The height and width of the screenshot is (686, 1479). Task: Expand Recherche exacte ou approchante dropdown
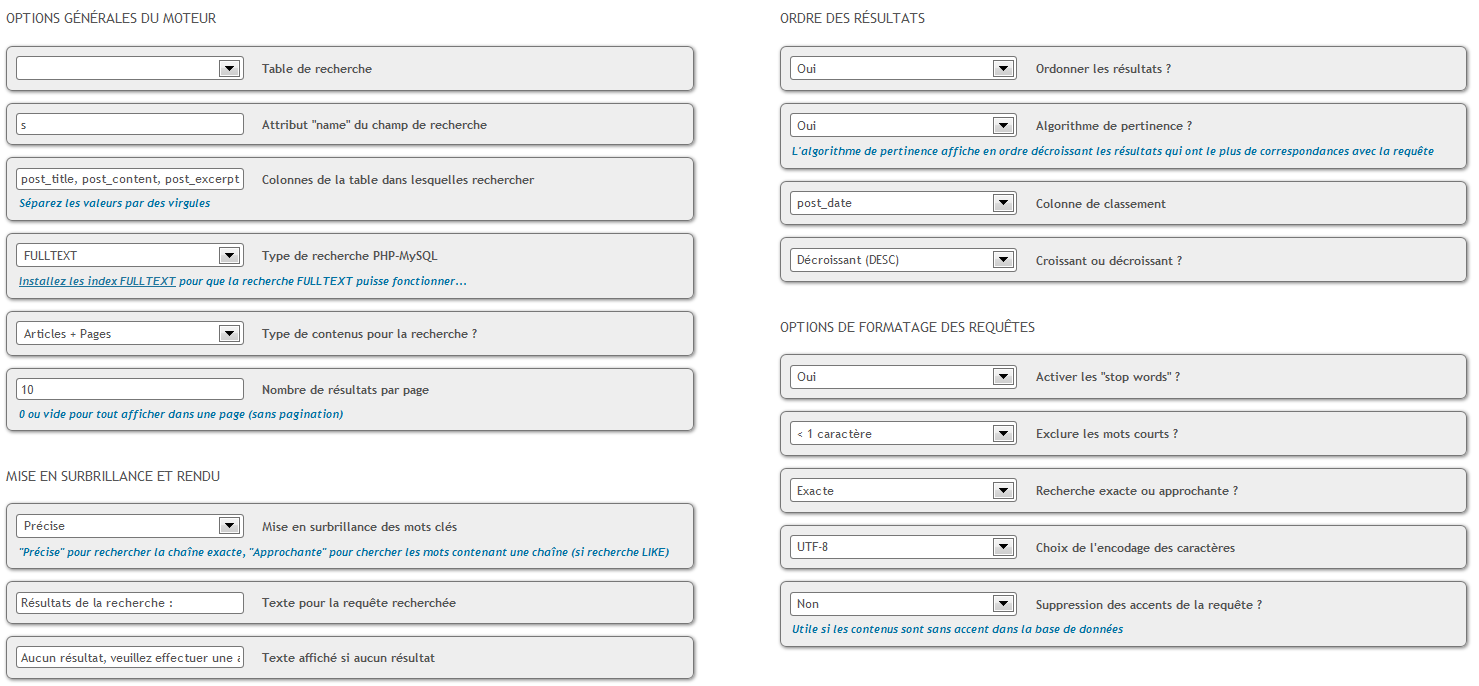point(903,491)
